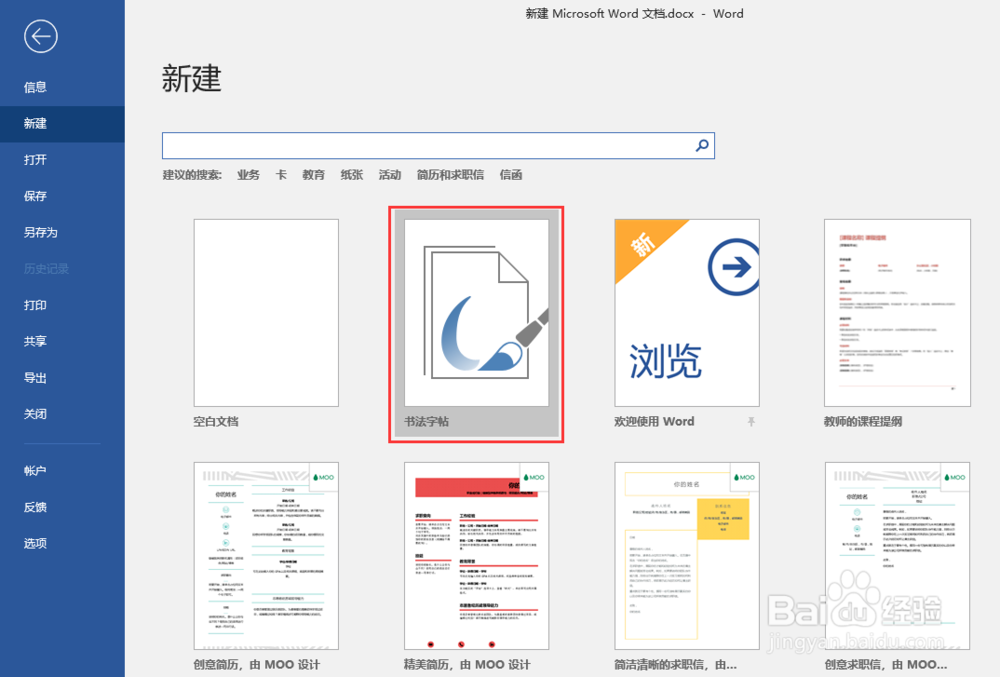The image size is (1000, 677).
Task: Click the 教师的课程提纲 caption text
Action: coord(863,421)
